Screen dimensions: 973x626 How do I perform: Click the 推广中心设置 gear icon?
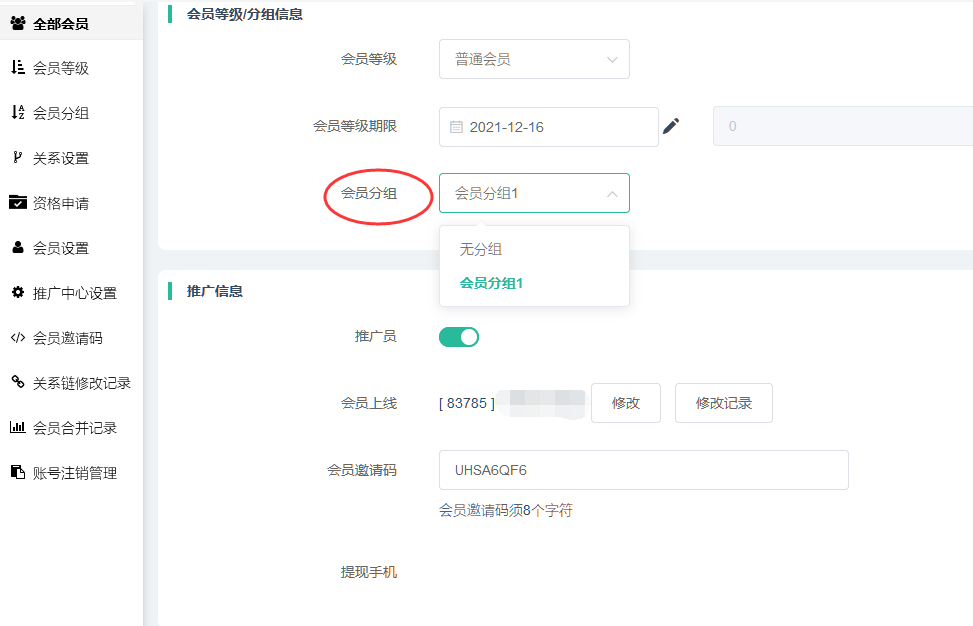pyautogui.click(x=18, y=292)
